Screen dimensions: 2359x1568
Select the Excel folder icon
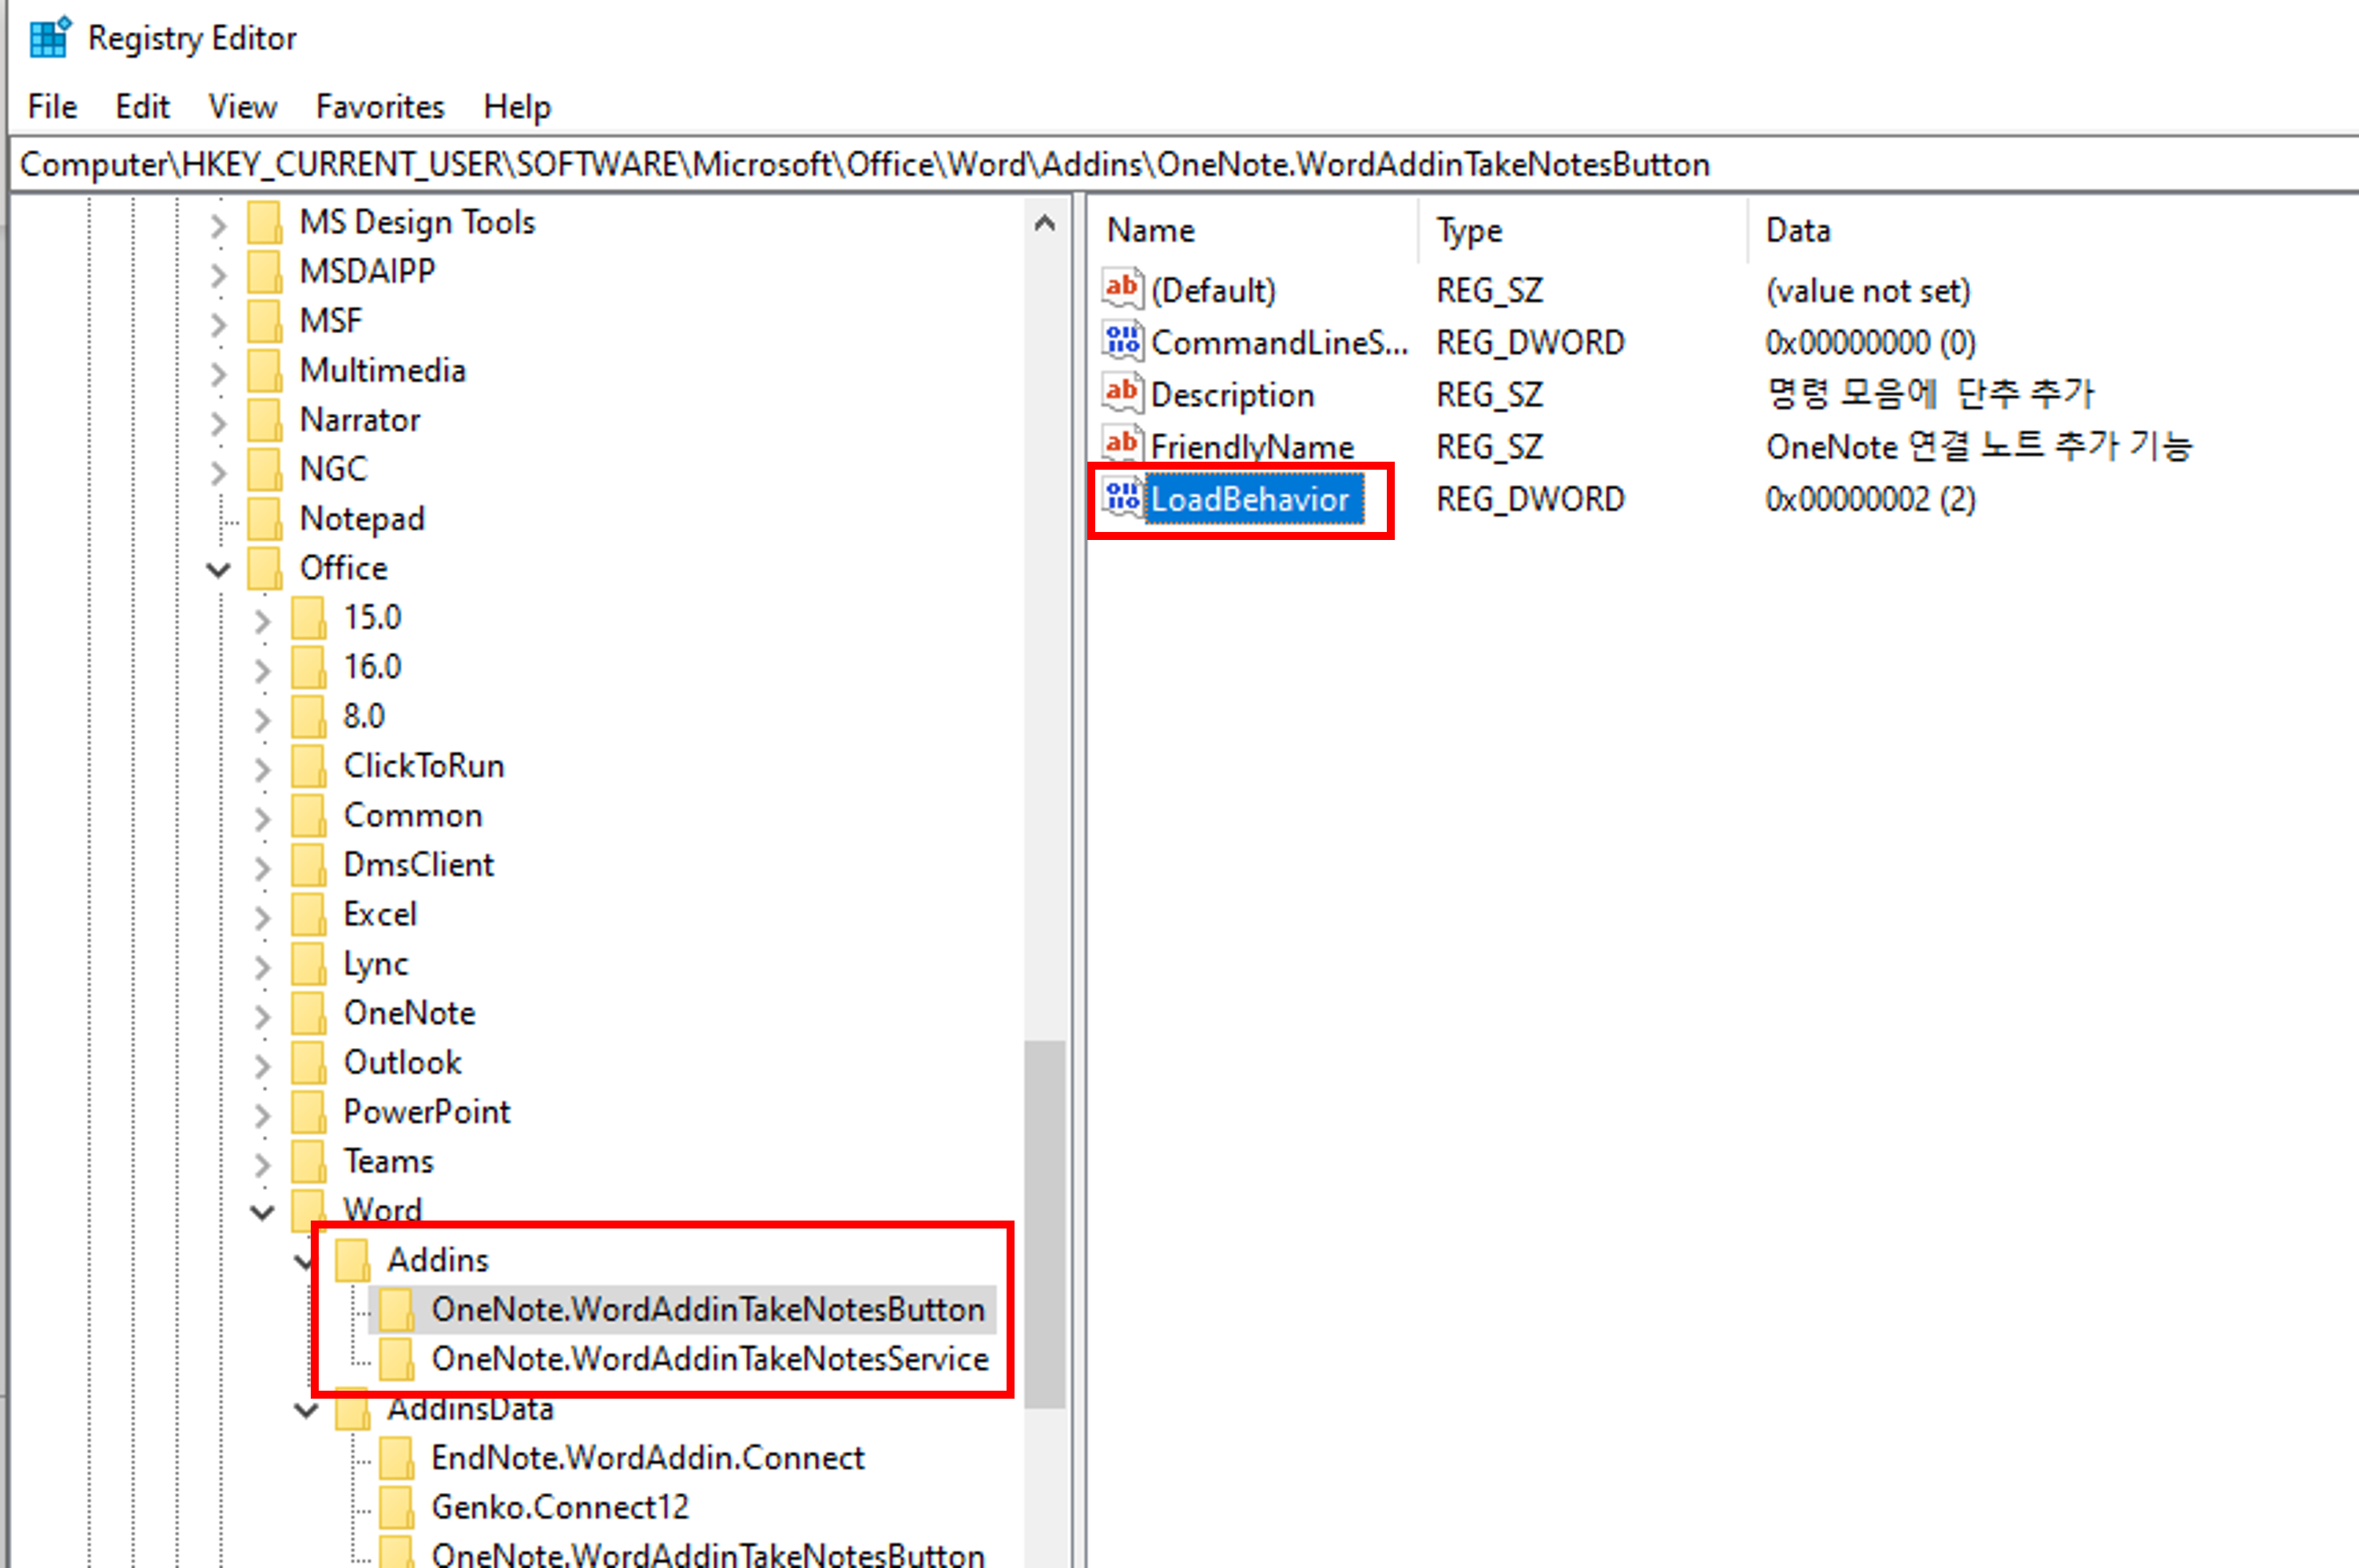click(308, 915)
